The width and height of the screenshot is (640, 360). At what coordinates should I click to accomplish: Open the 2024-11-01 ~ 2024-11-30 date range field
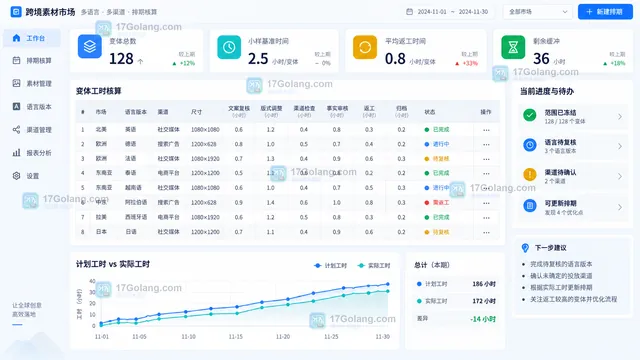pos(449,12)
